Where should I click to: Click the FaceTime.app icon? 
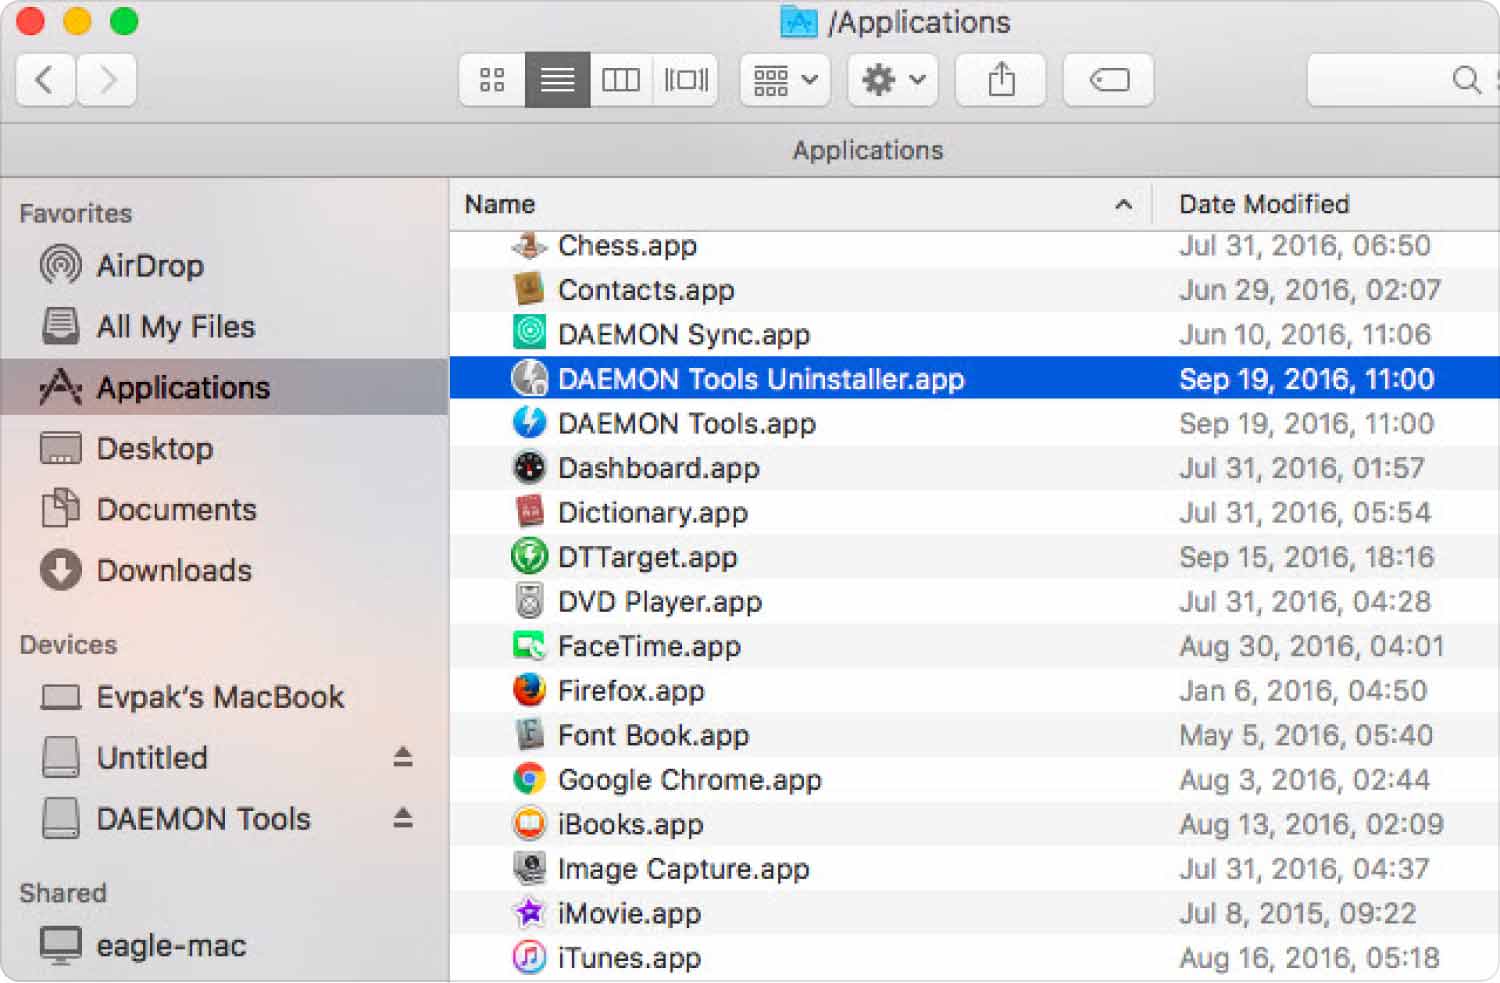tap(529, 645)
